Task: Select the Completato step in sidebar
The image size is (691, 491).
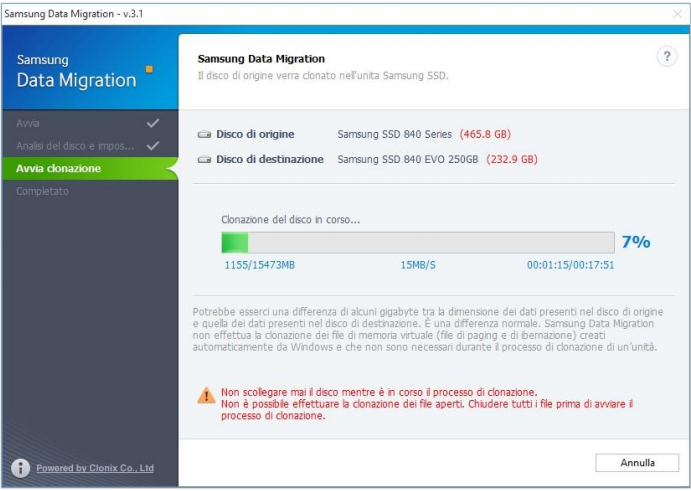Action: click(x=90, y=191)
